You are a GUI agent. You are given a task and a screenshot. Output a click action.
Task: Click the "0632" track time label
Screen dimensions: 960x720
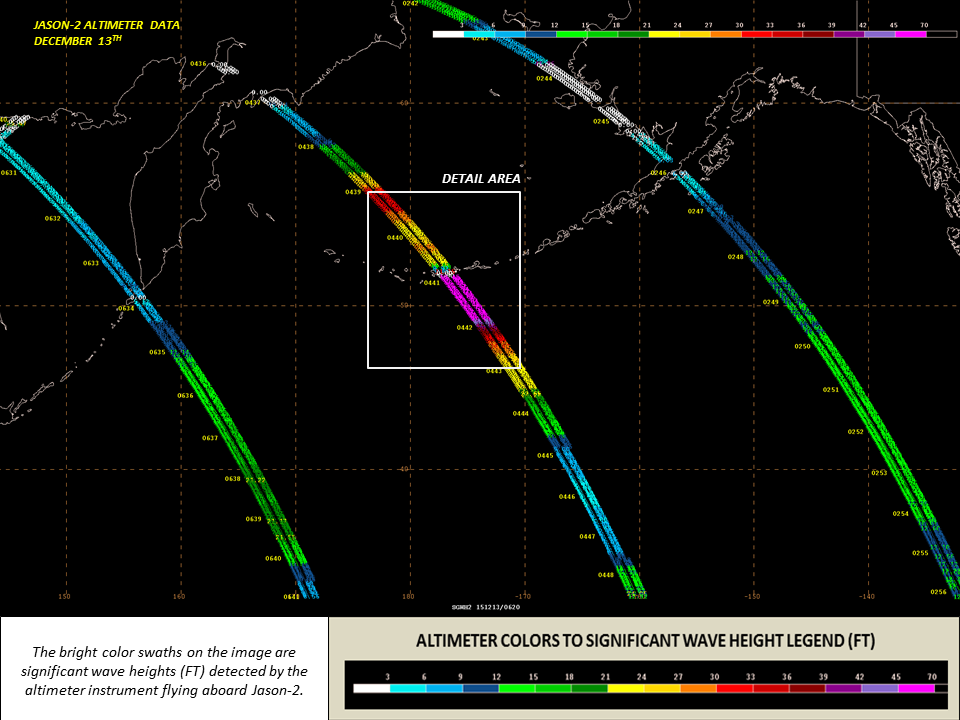click(x=53, y=219)
